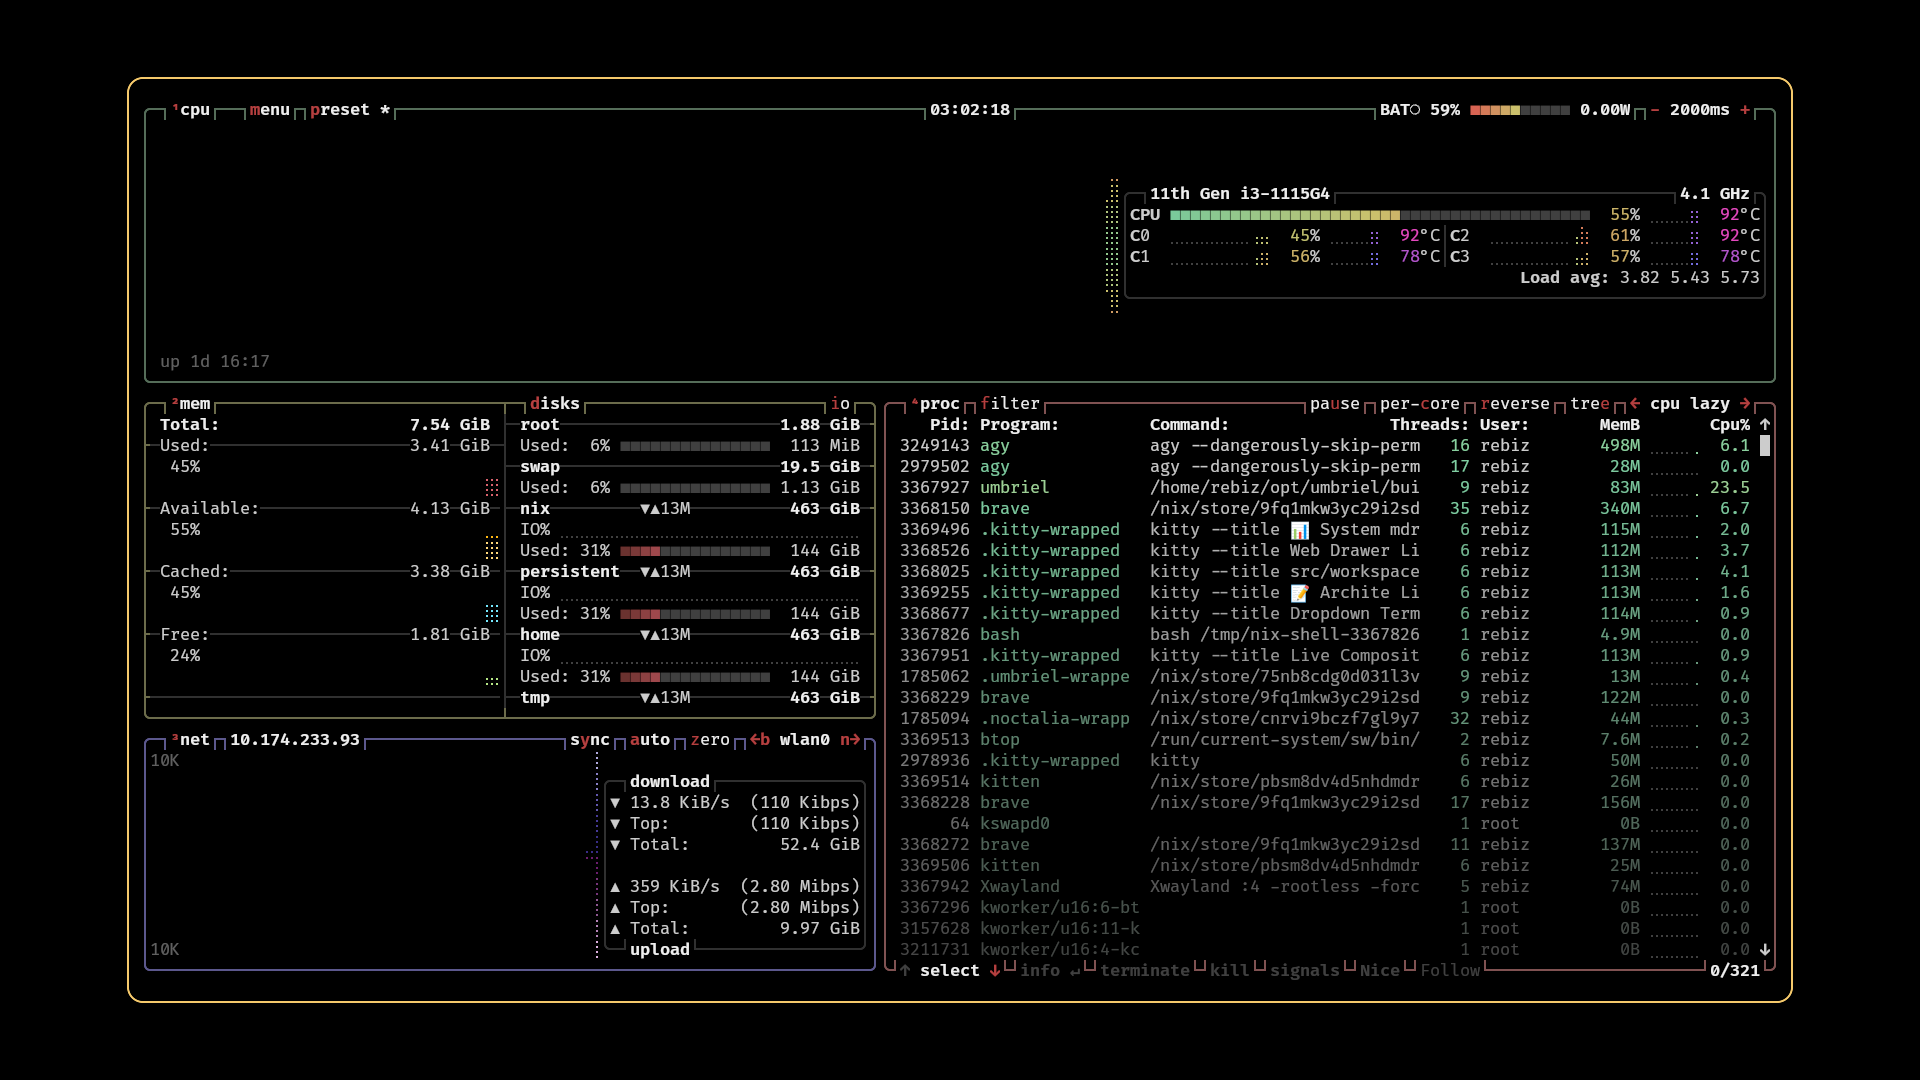
Task: Kill the selected process
Action: click(x=1230, y=971)
